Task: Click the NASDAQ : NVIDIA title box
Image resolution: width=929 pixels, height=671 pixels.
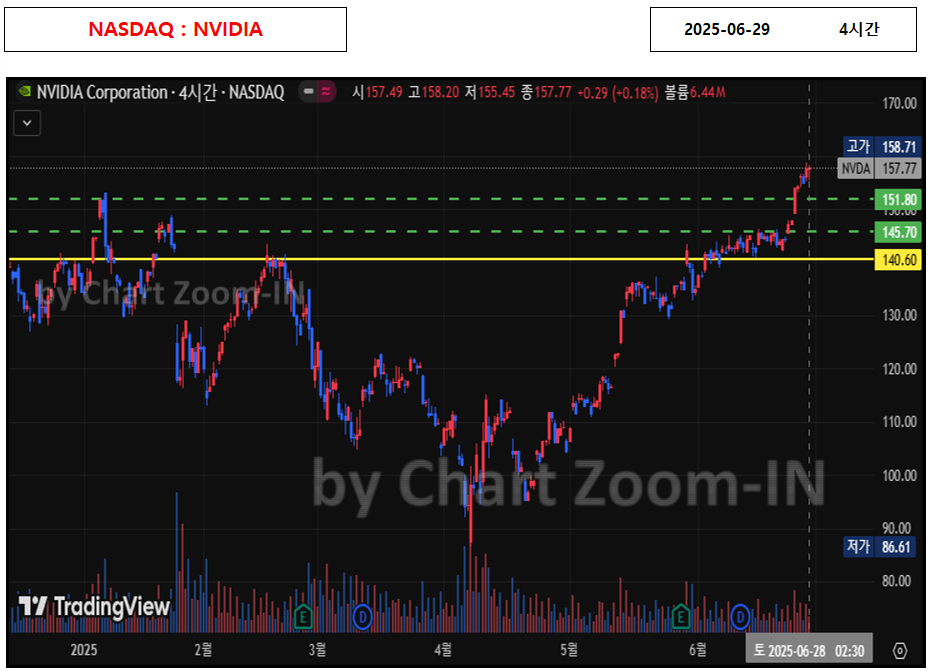Action: click(175, 30)
